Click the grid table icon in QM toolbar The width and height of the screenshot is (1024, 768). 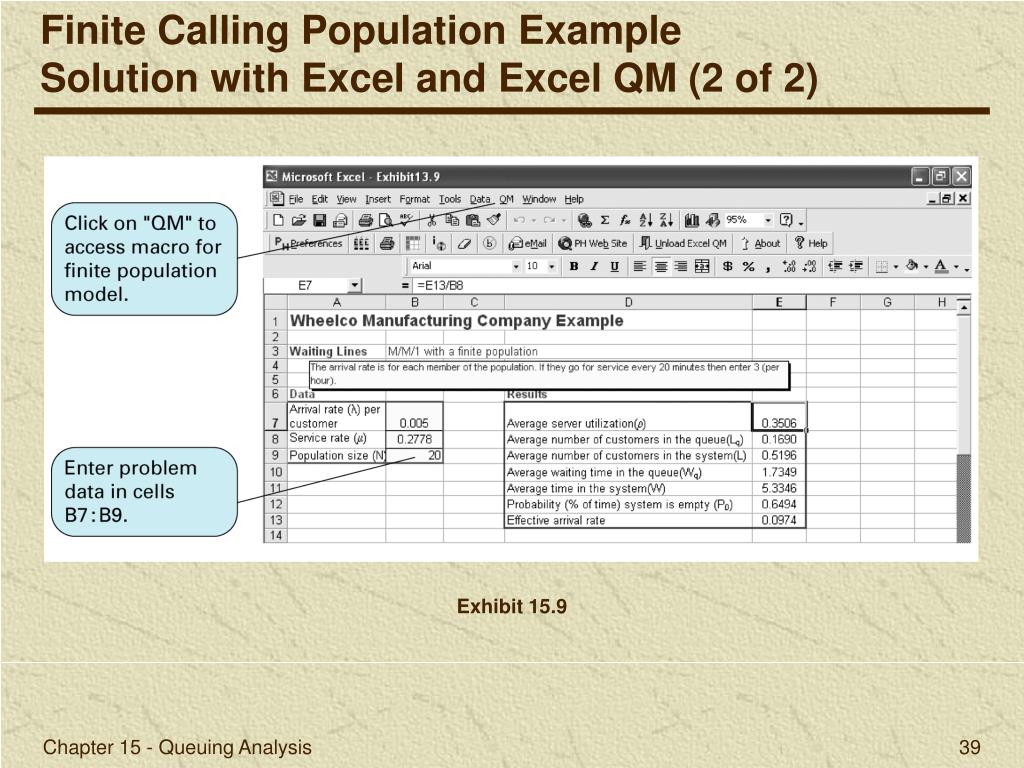click(413, 244)
